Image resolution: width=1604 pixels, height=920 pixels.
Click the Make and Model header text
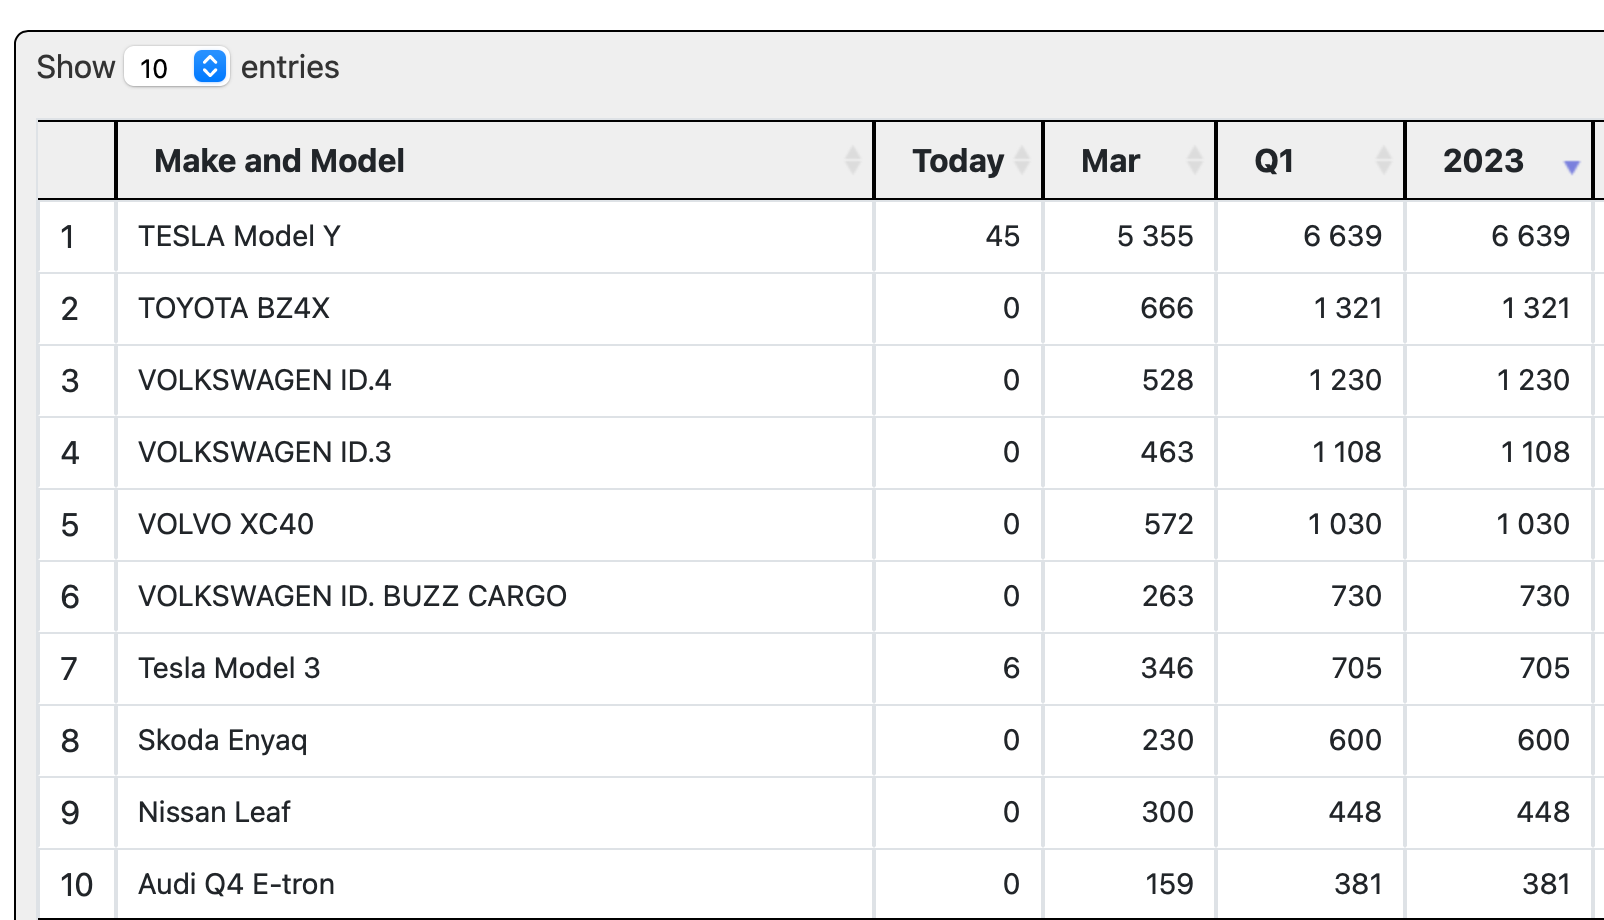[279, 161]
